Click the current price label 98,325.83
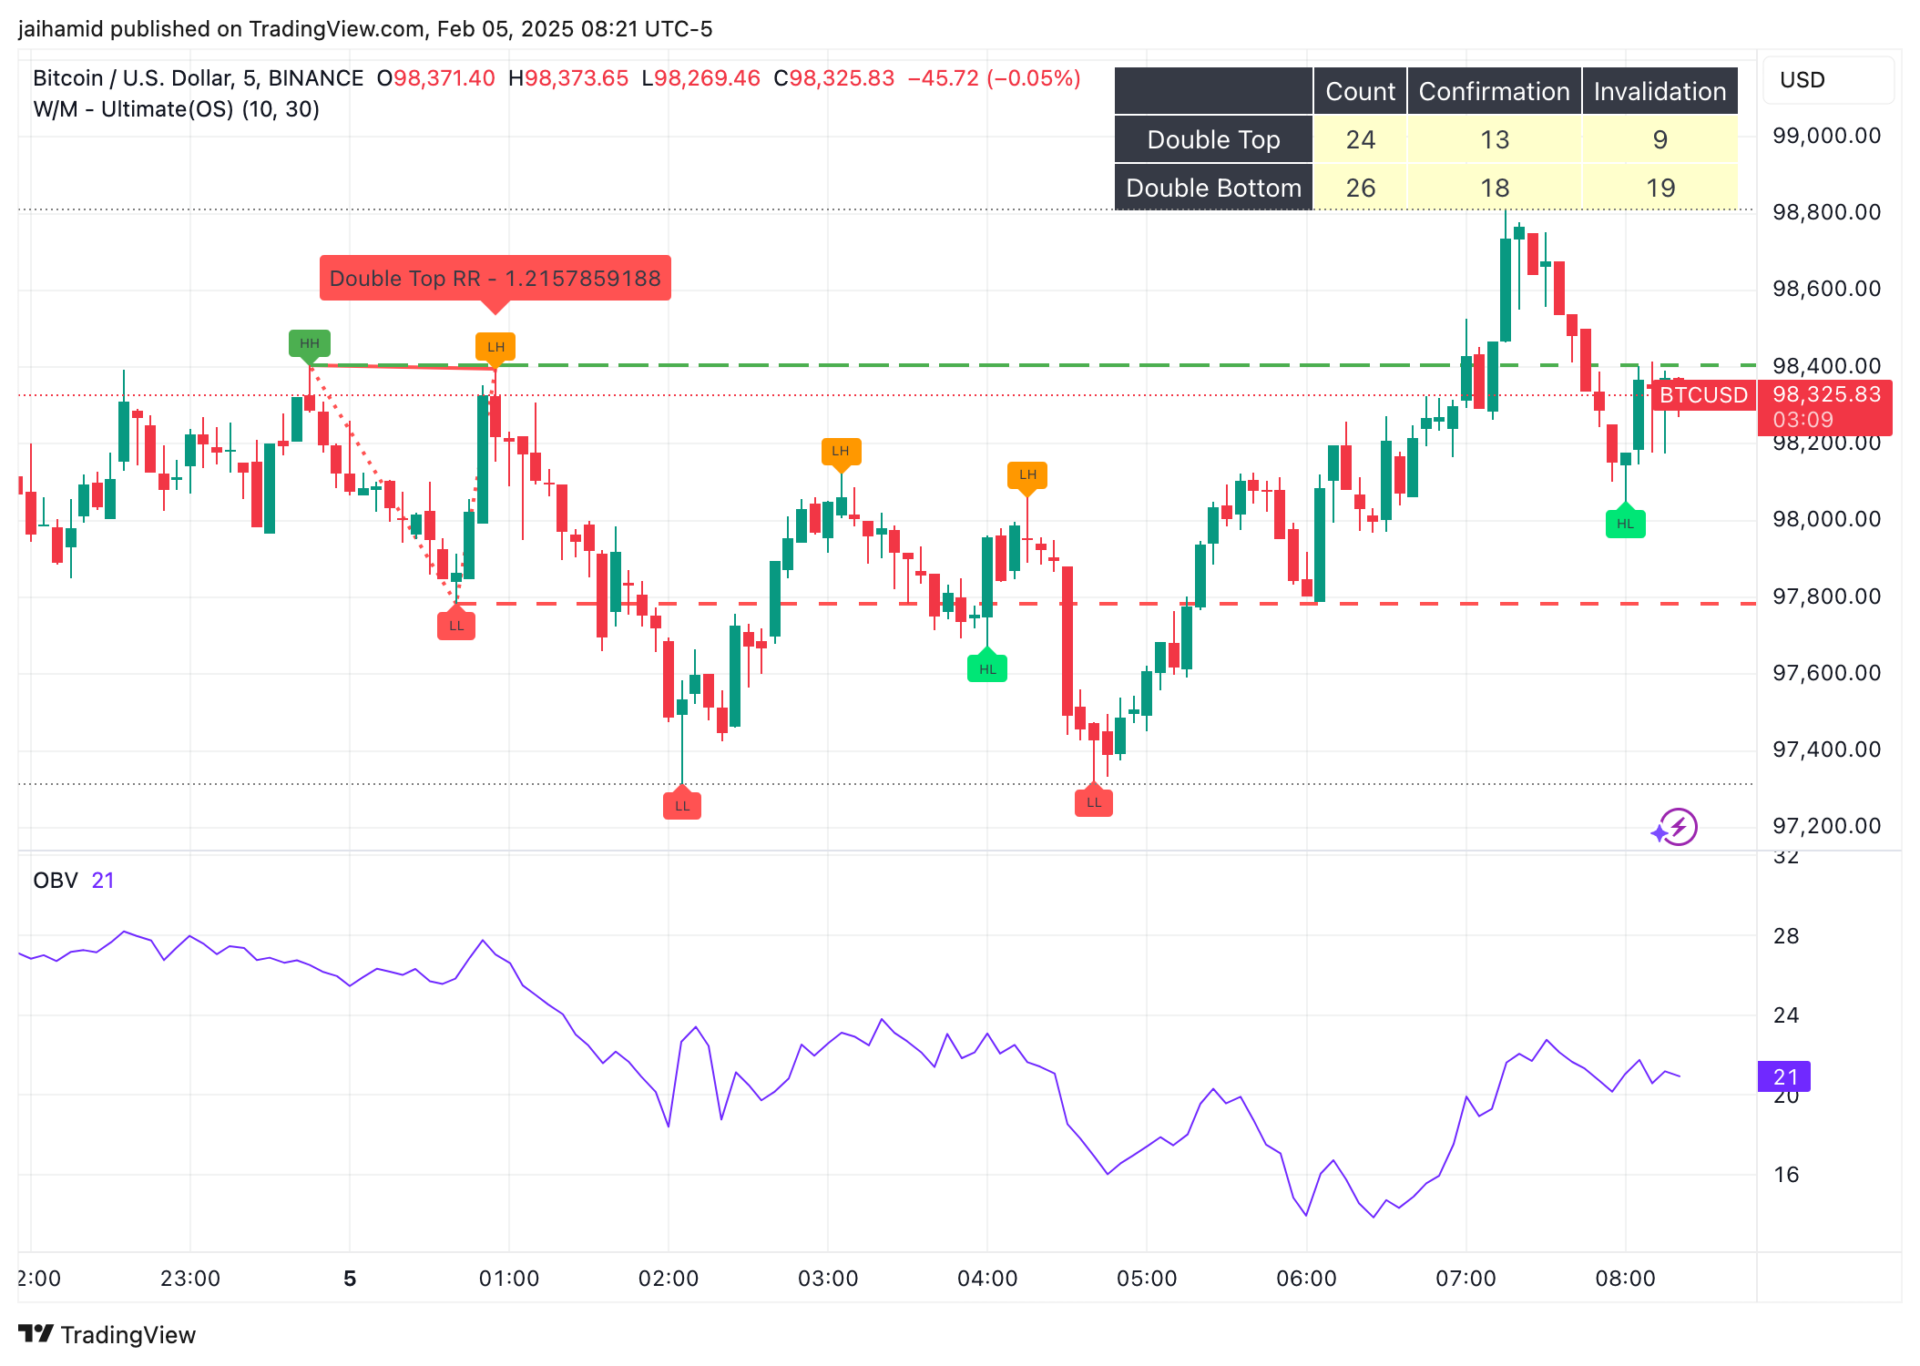This screenshot has height=1366, width=1920. tap(1825, 406)
